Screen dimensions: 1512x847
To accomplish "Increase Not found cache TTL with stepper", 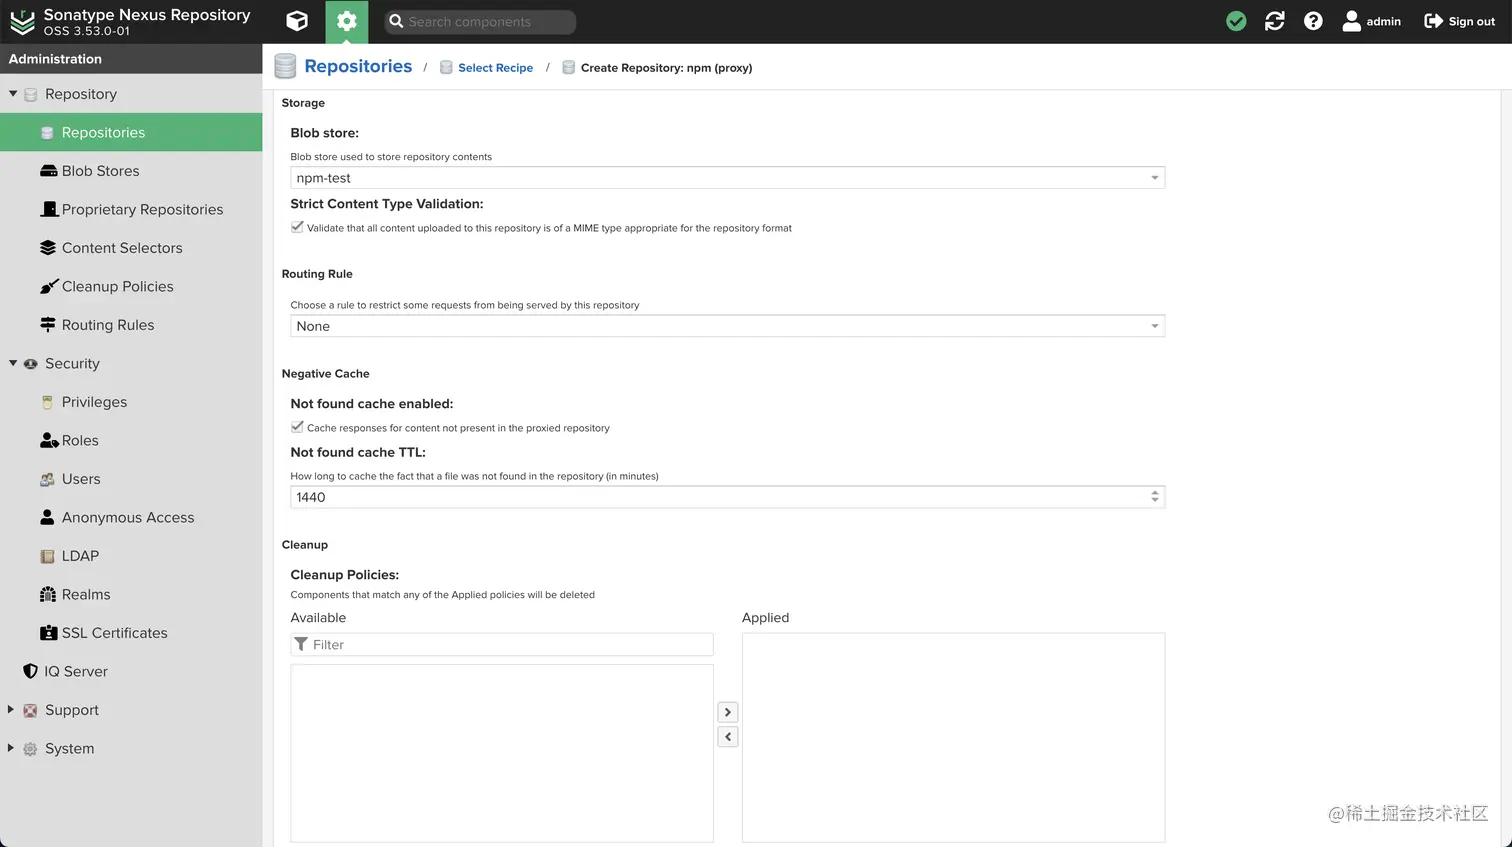I will point(1155,493).
